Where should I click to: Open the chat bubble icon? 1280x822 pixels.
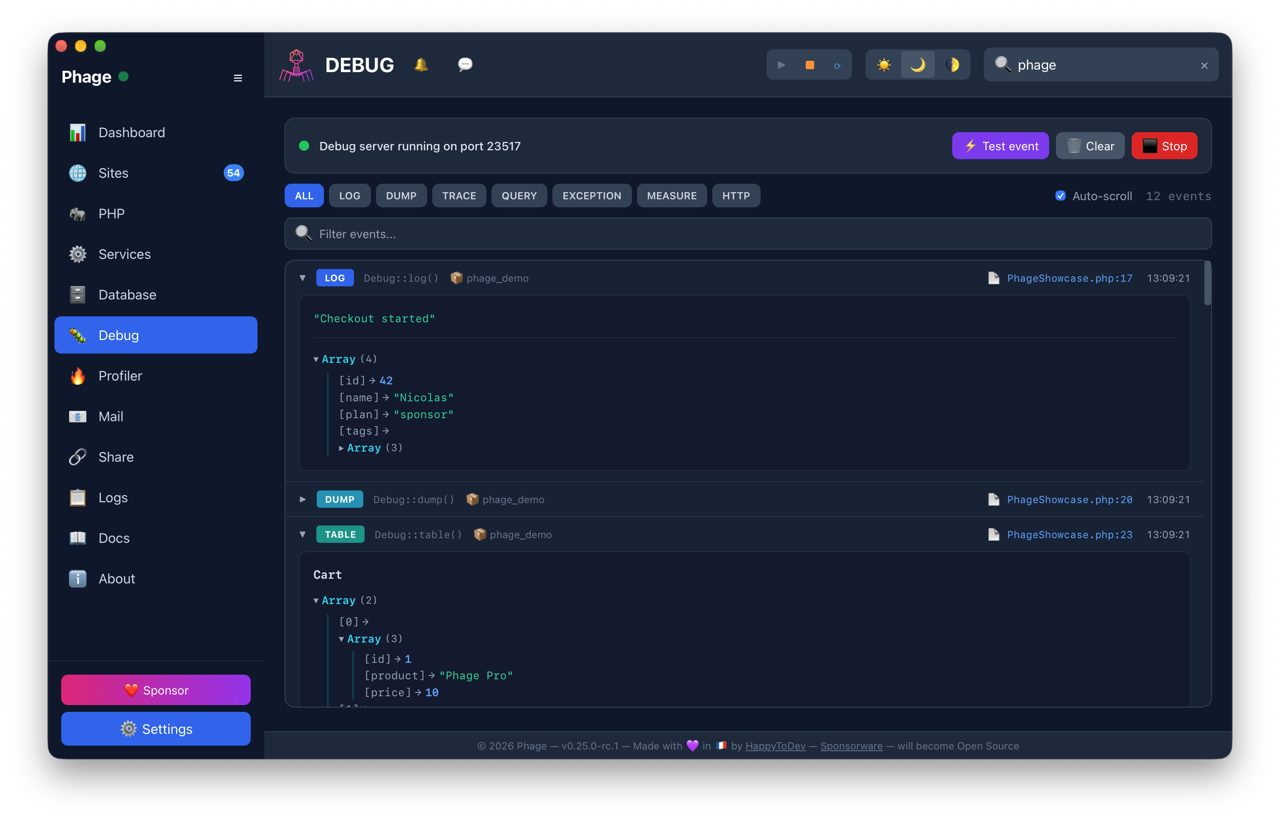coord(465,65)
